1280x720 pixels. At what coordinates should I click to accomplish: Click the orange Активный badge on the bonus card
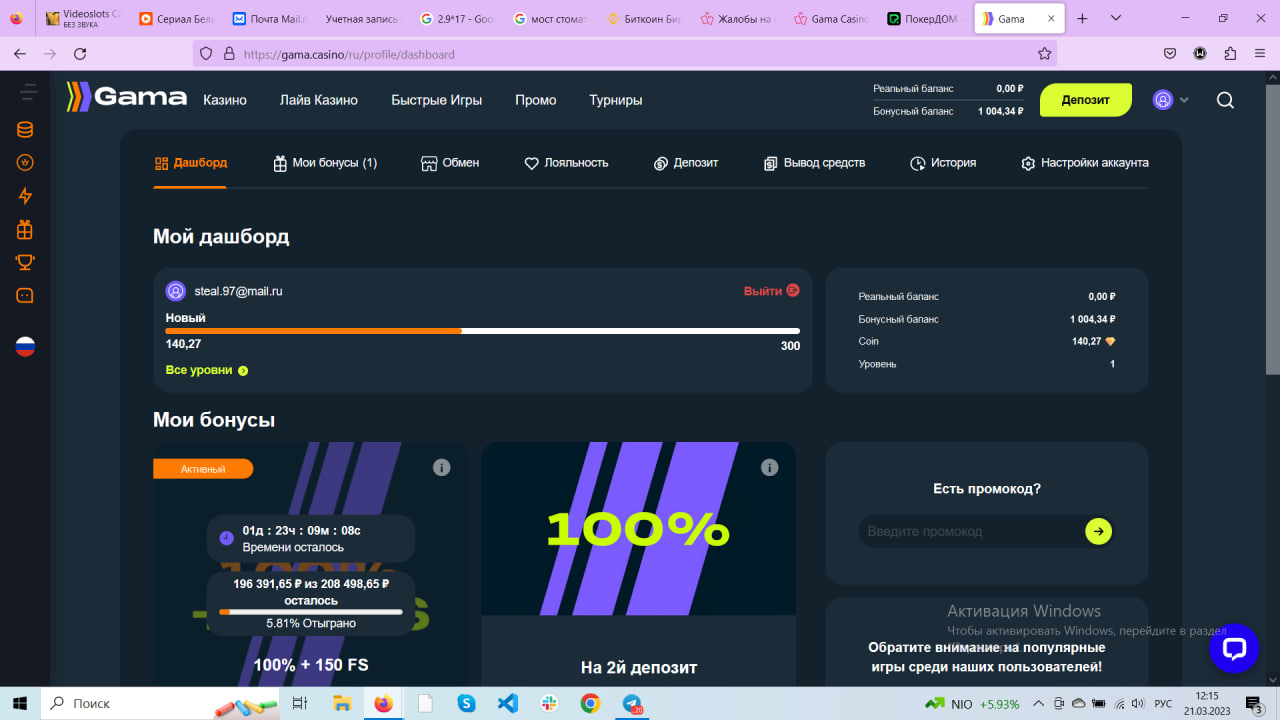(203, 469)
